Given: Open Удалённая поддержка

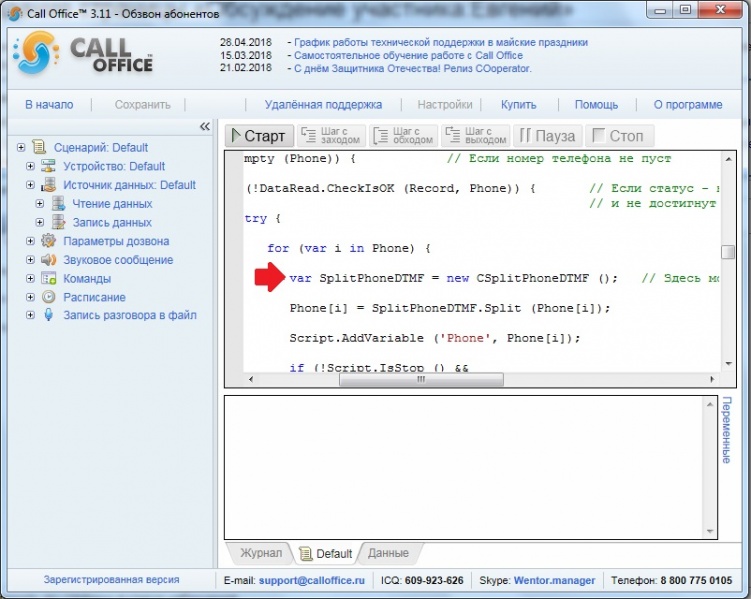Looking at the screenshot, I should click(323, 105).
